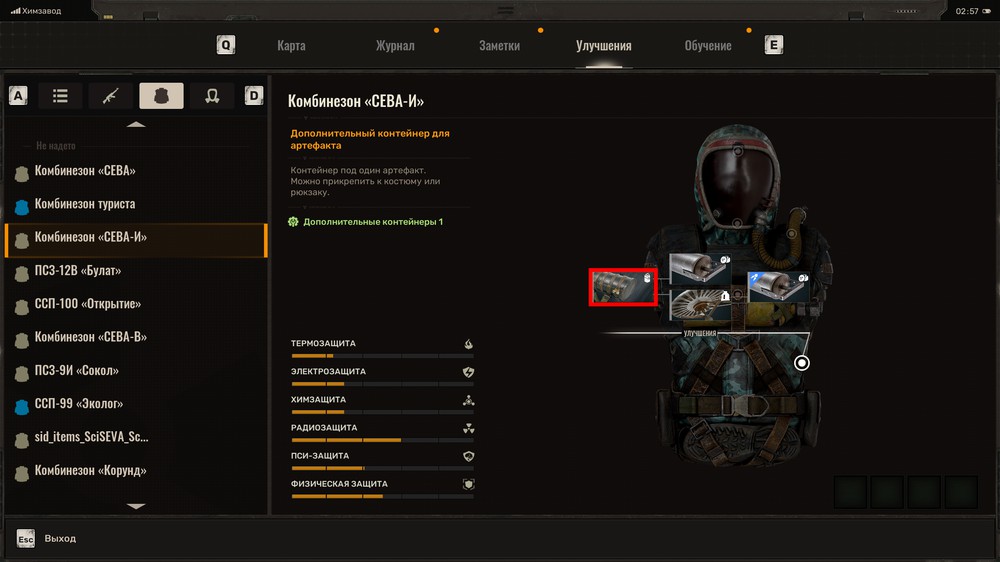This screenshot has height=562, width=1000.
Task: Select the red-highlighted artifact container upgrade
Action: (622, 287)
